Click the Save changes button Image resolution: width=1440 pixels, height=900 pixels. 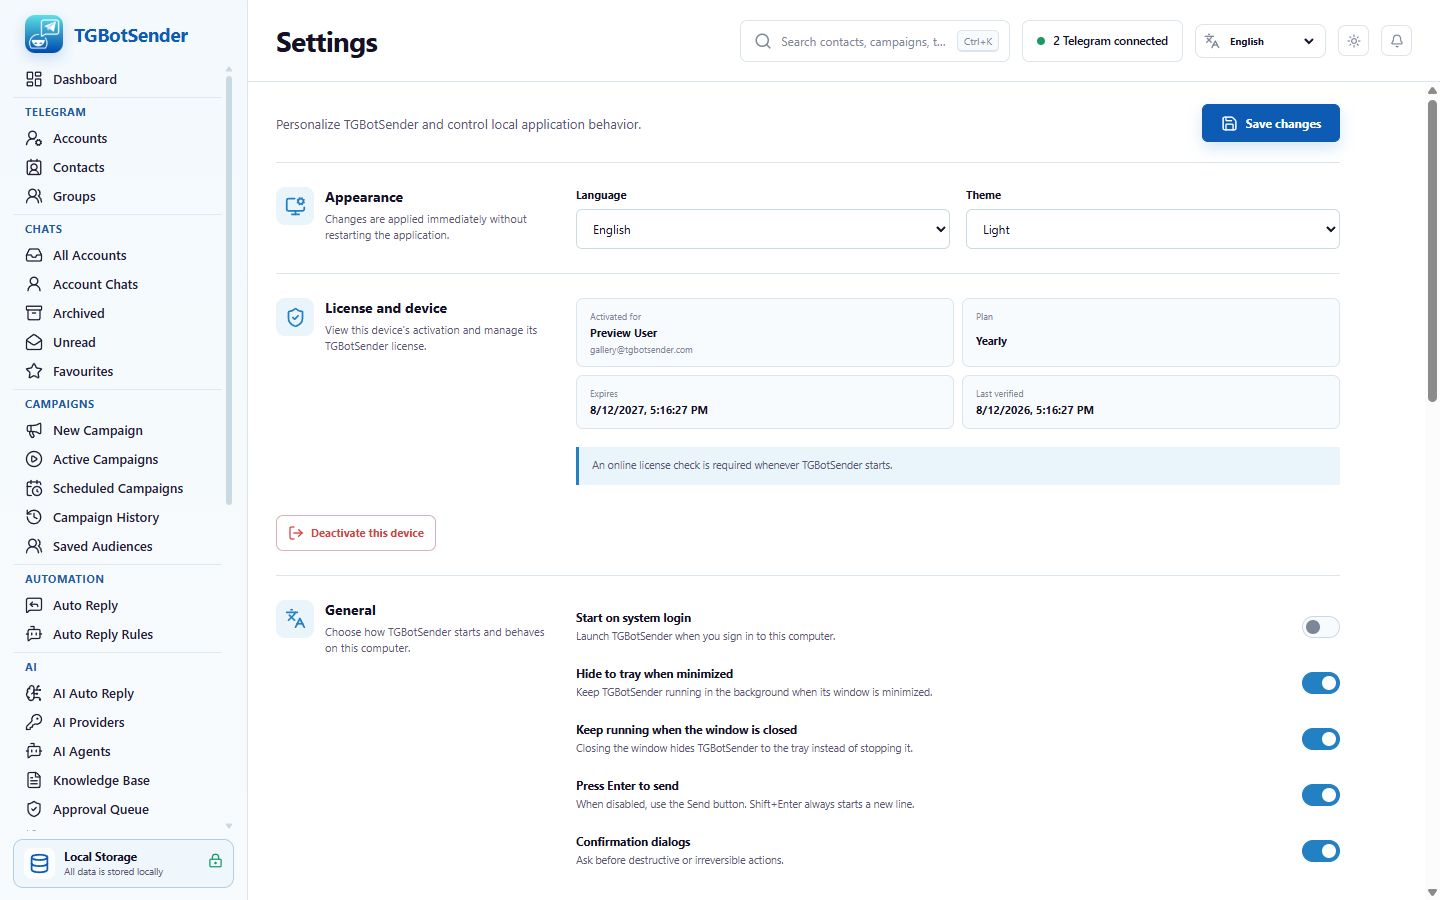[1271, 123]
